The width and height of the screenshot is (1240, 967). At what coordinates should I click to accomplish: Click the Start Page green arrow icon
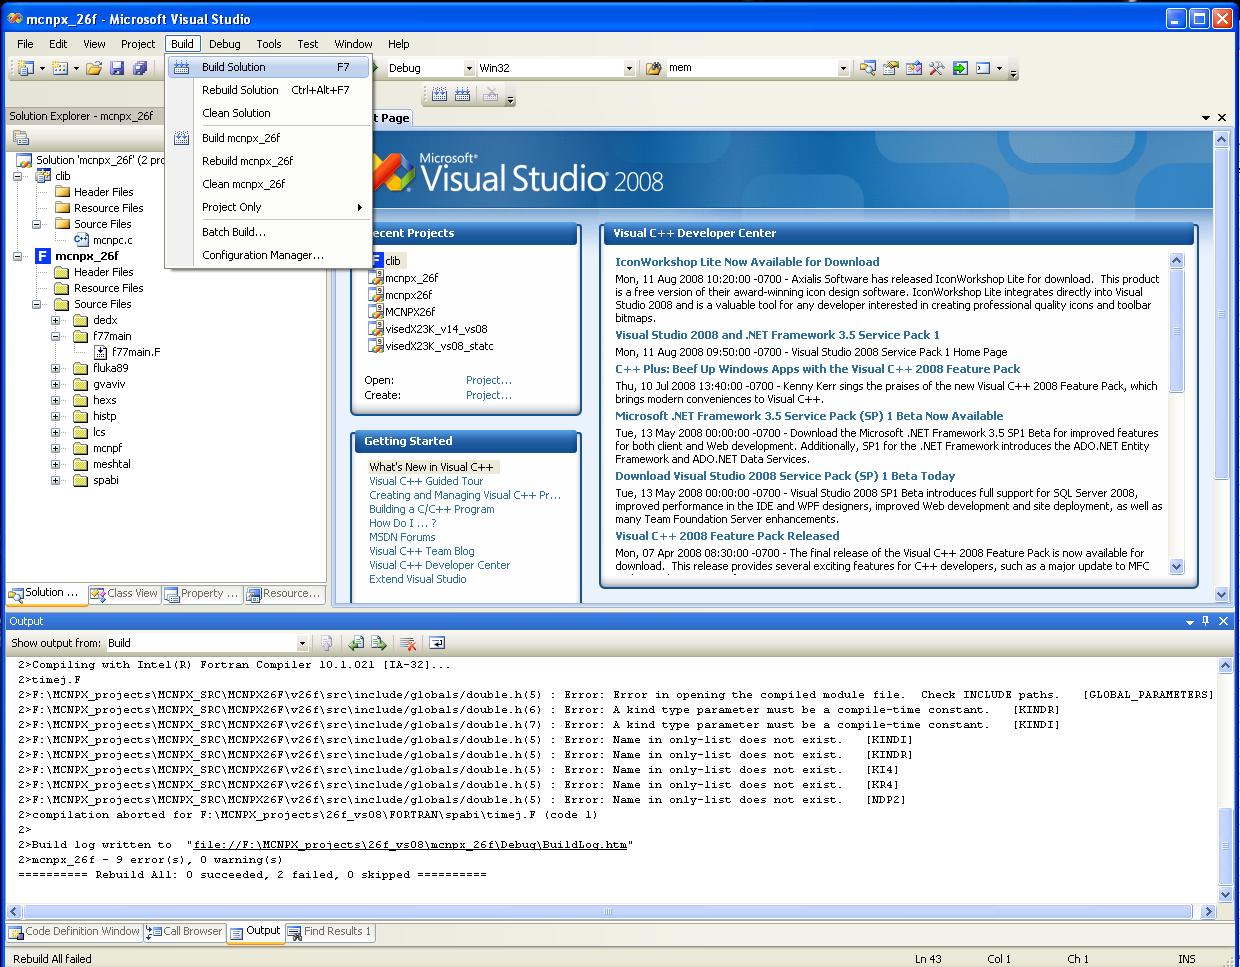[x=960, y=68]
